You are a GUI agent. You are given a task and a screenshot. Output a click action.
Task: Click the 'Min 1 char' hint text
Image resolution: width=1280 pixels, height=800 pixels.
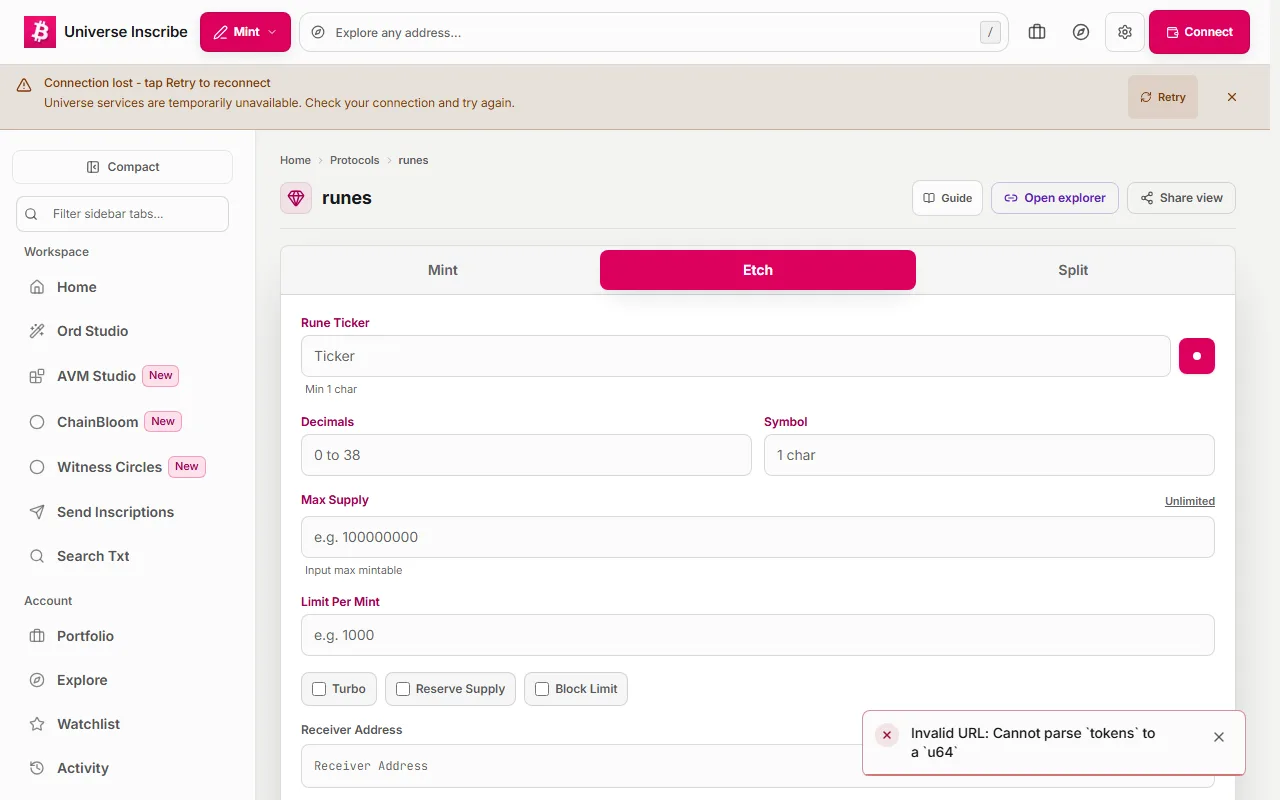click(x=331, y=389)
